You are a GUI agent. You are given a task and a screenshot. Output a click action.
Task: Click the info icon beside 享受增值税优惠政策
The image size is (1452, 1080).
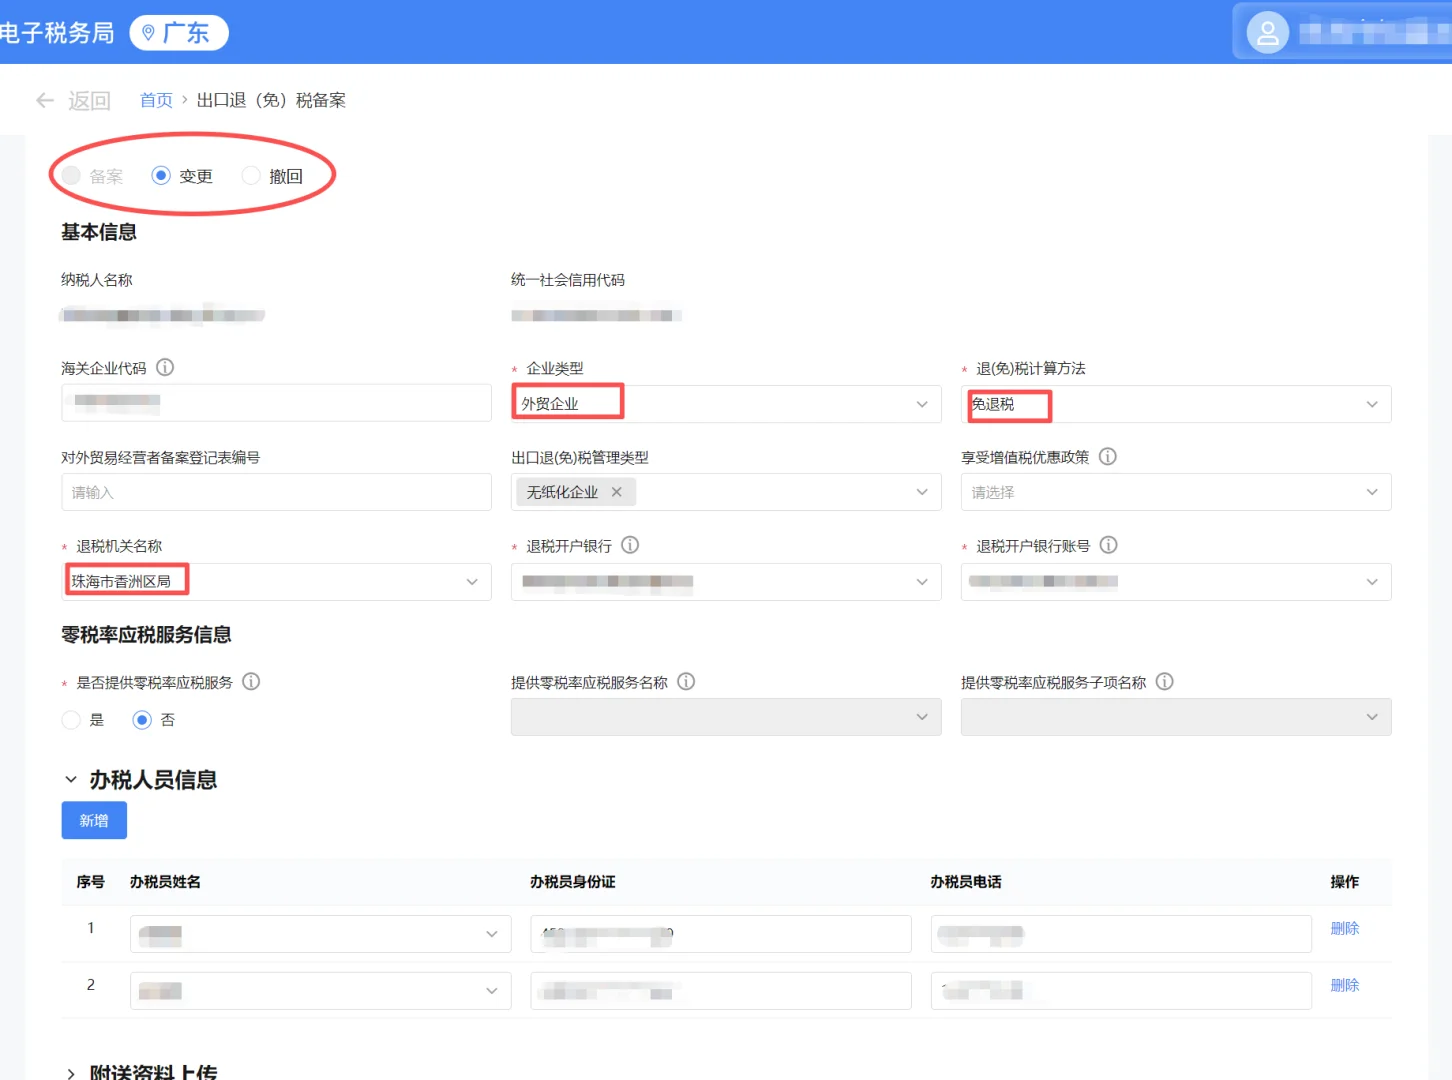pos(1107,456)
